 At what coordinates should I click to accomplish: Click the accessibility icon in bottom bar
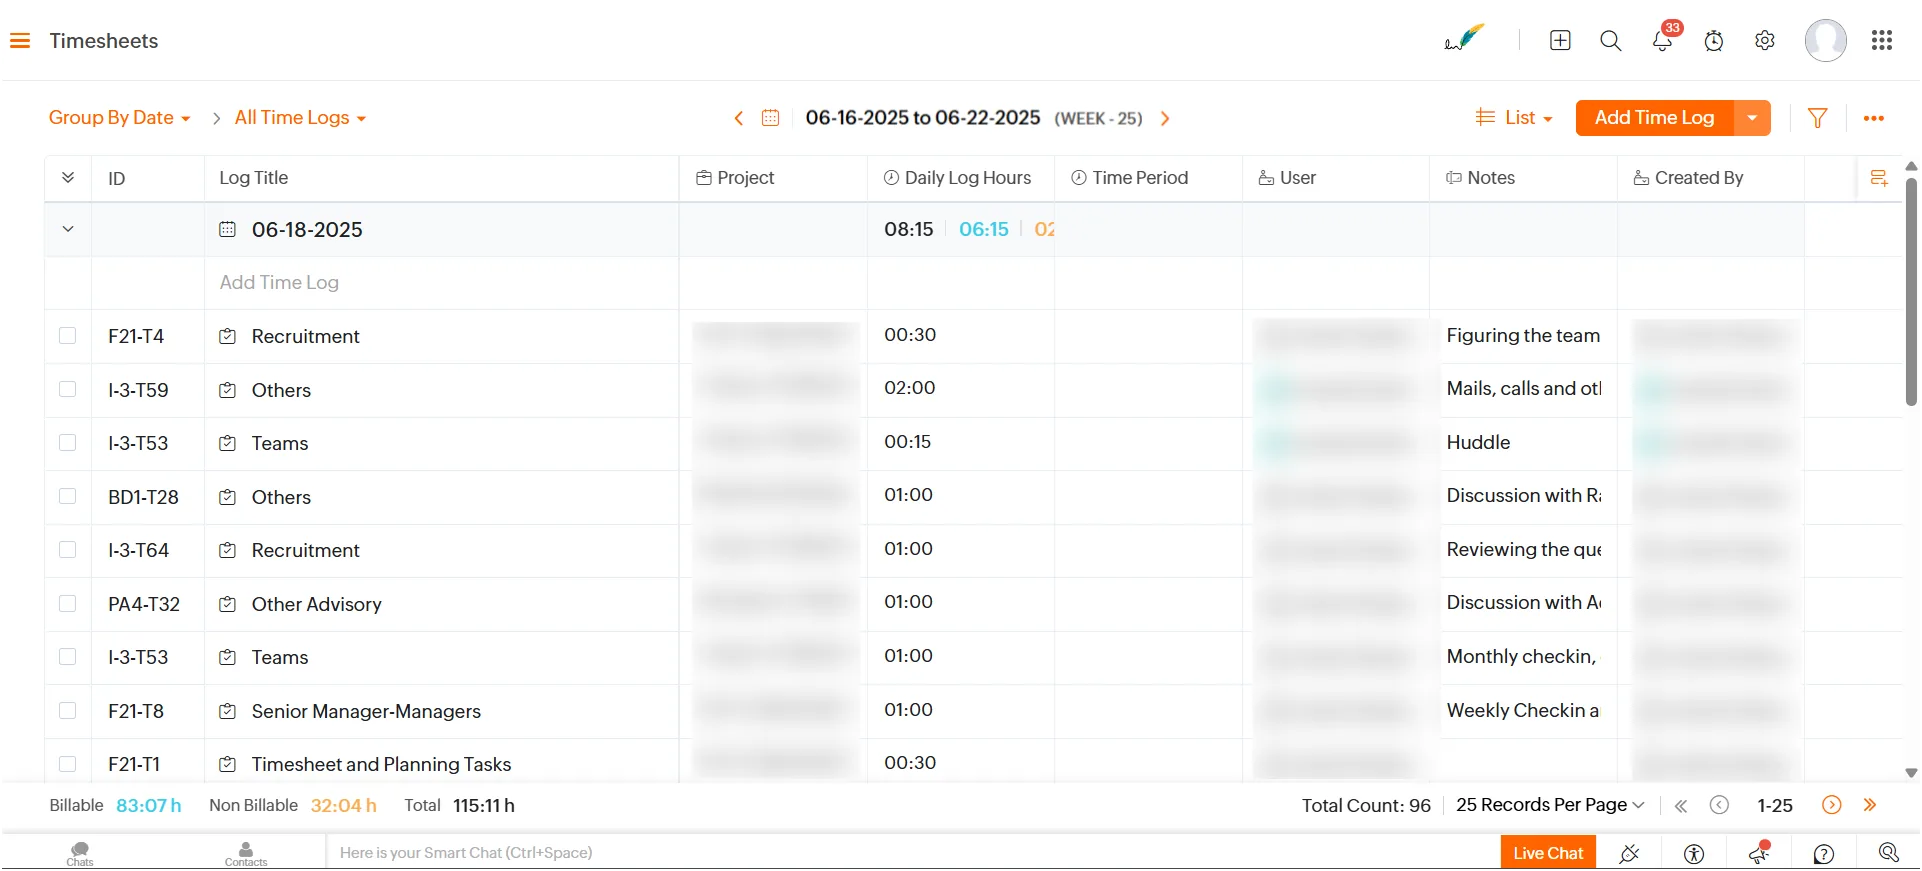click(1694, 854)
